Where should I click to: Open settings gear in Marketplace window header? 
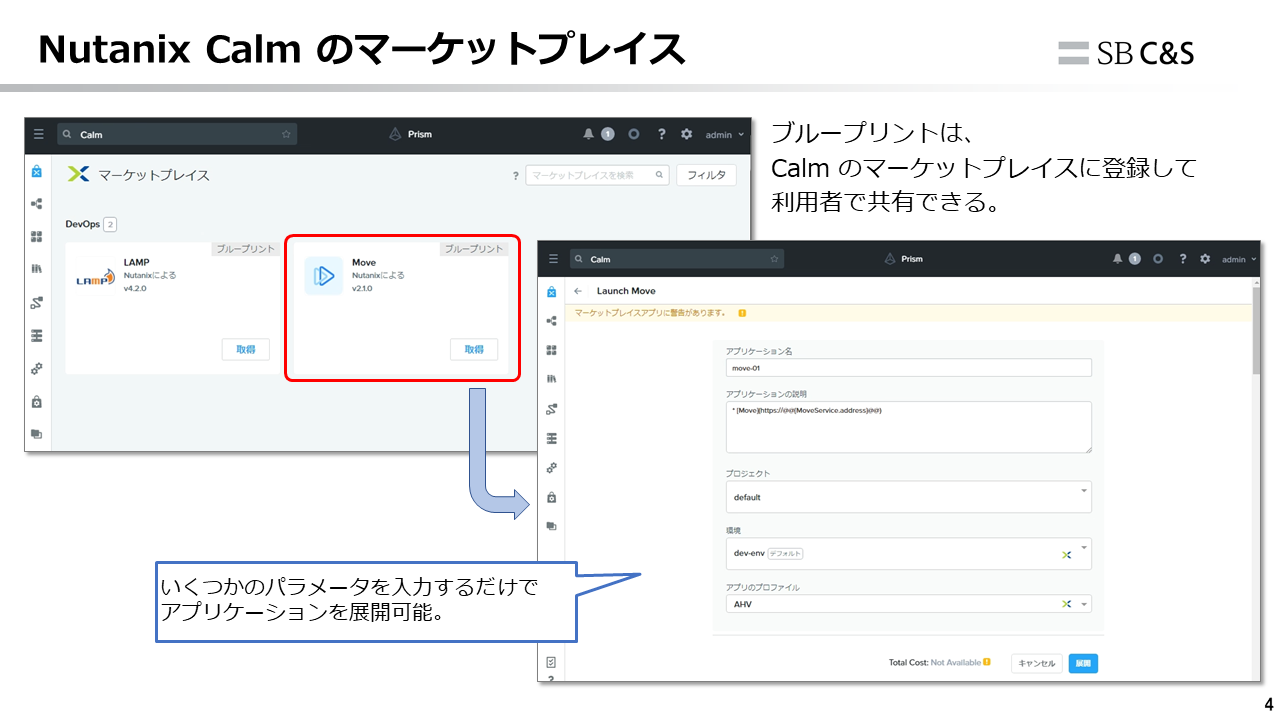point(686,134)
